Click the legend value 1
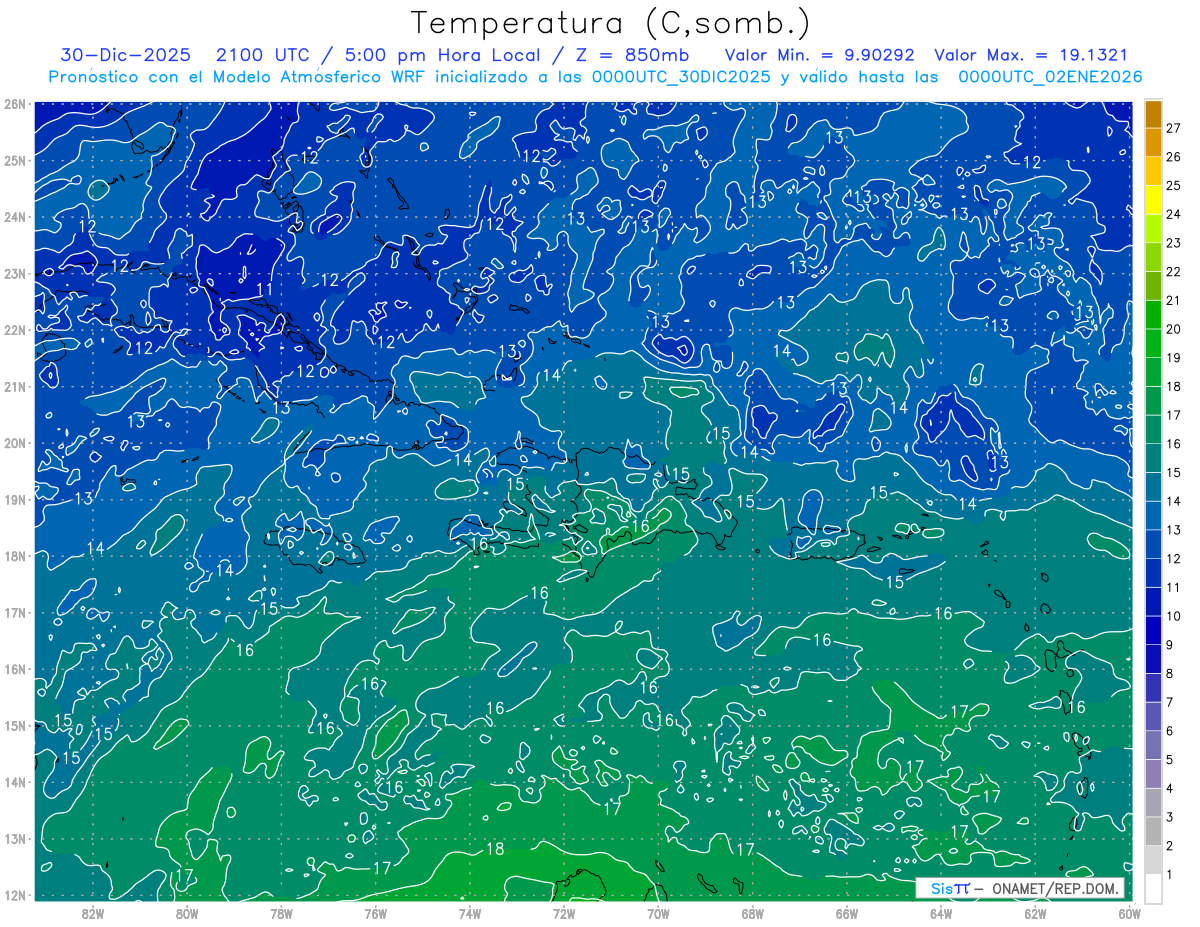 1171,874
